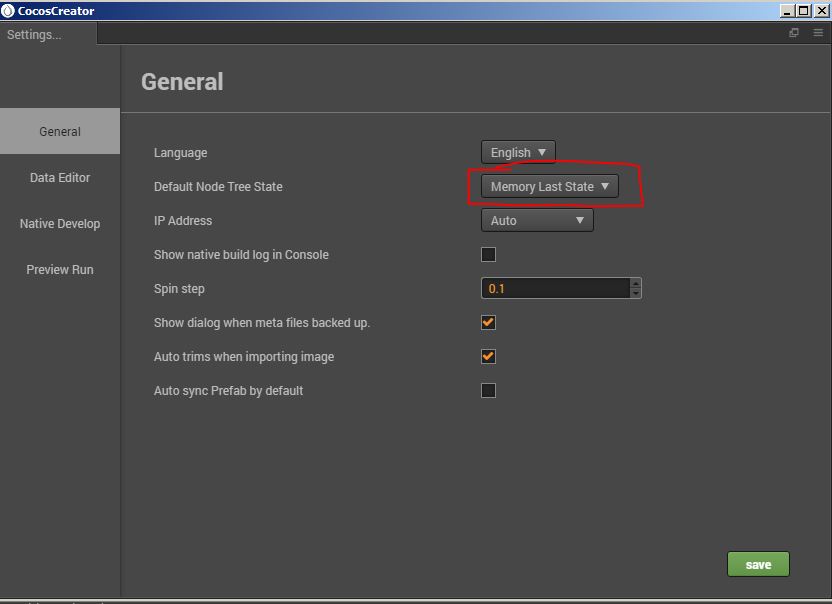
Task: Open the Language dropdown
Action: 518,153
